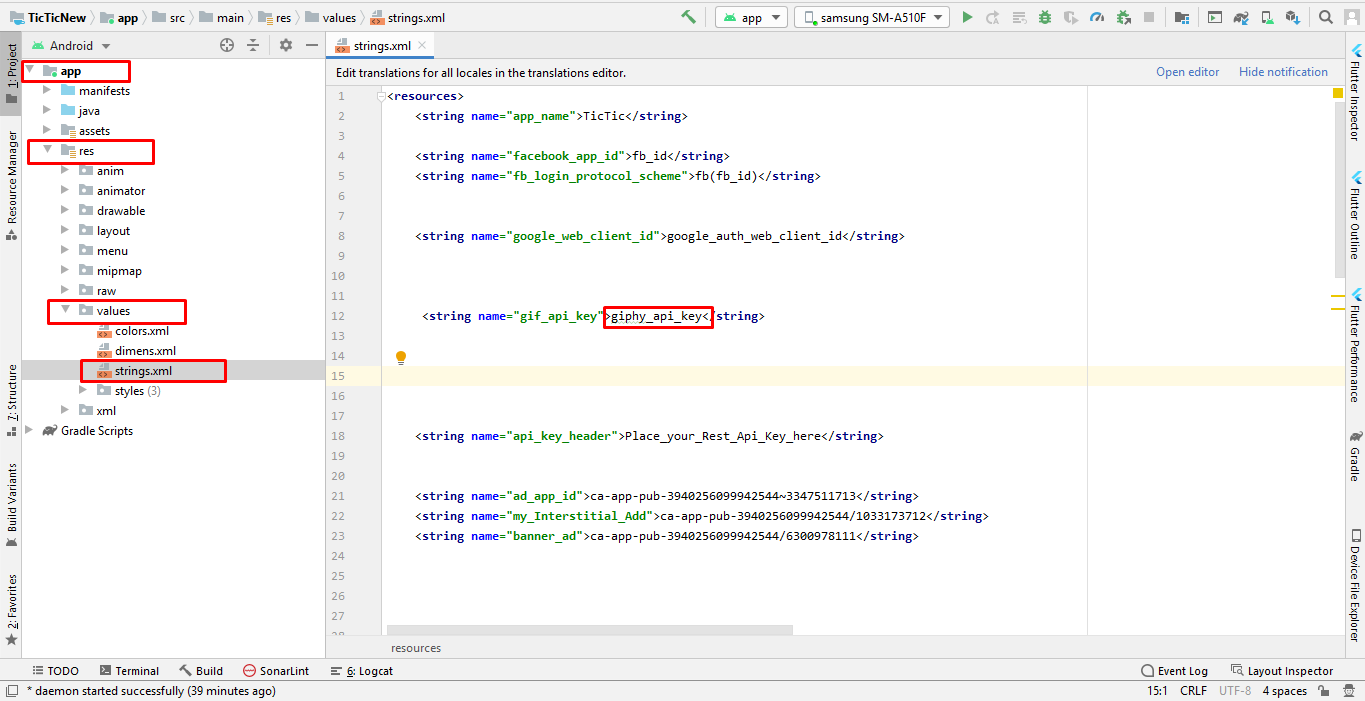Expand the Gradle Scripts tree node
Image resolution: width=1365 pixels, height=701 pixels.
coord(29,431)
